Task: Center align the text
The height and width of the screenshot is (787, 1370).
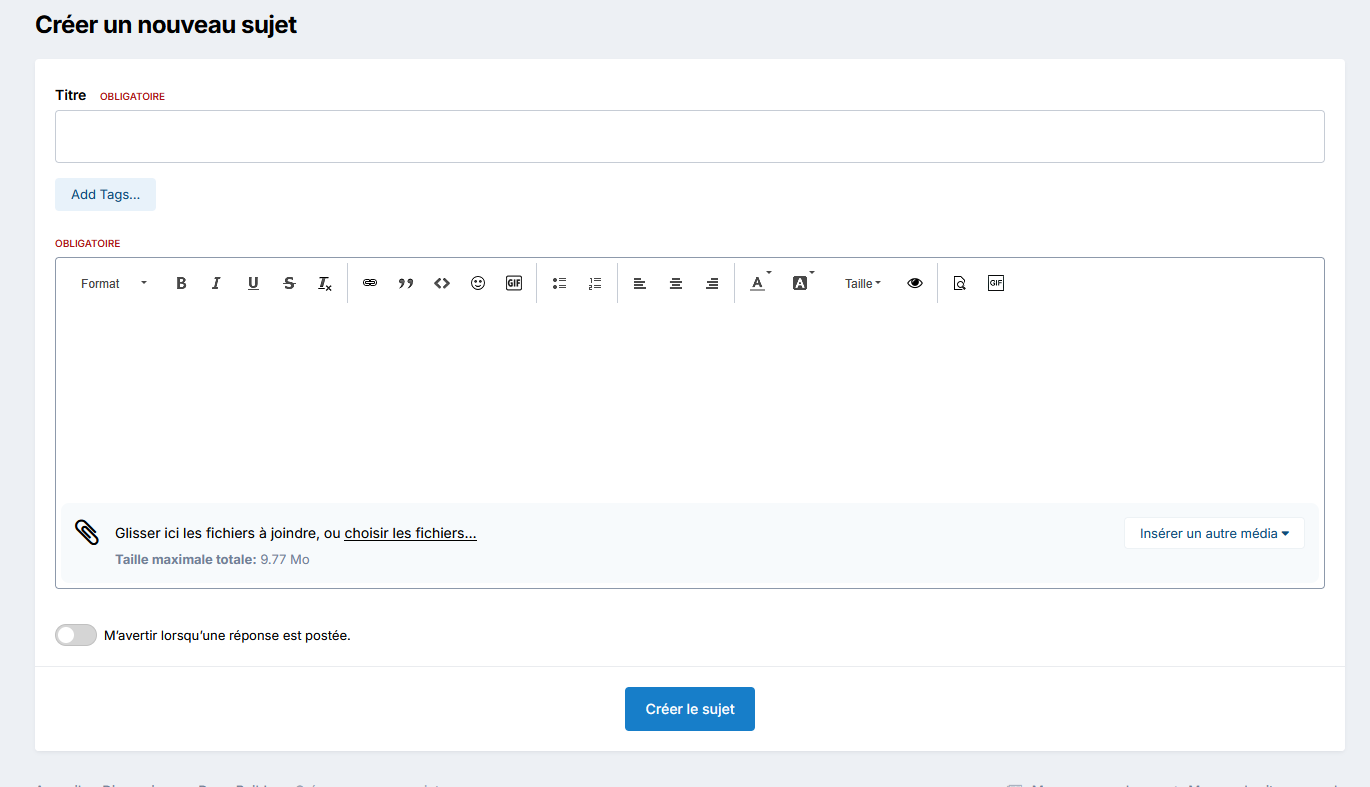Action: (676, 284)
